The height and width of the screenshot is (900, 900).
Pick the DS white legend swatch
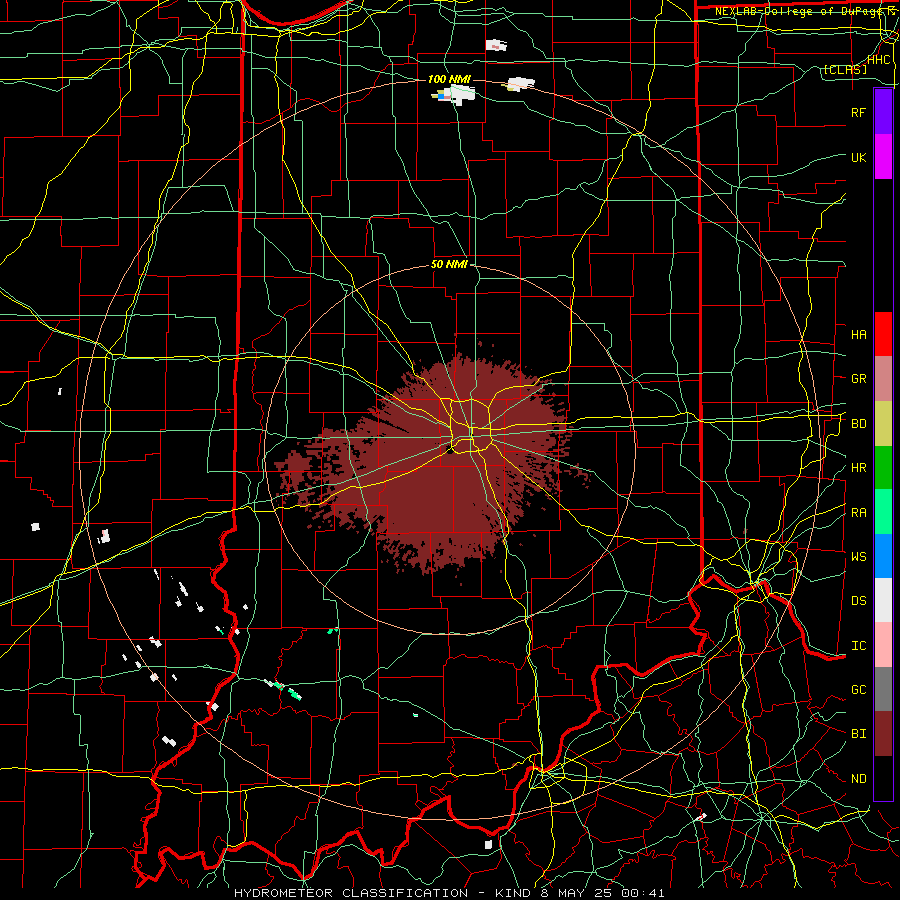(x=883, y=600)
